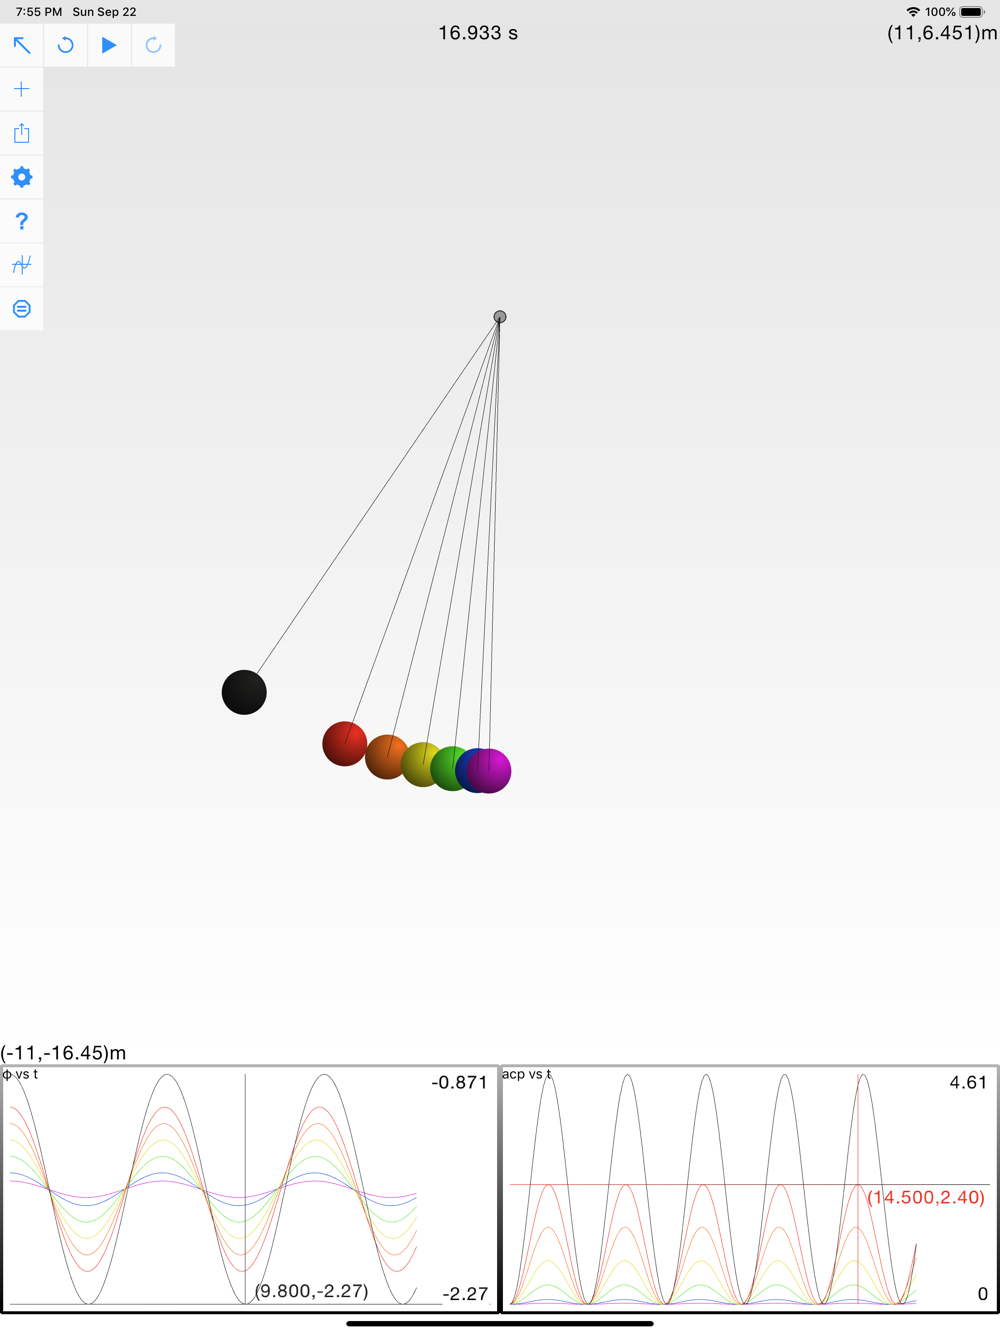Click the -0.871 axis maximum value
1000x1334 pixels.
coord(459,1082)
